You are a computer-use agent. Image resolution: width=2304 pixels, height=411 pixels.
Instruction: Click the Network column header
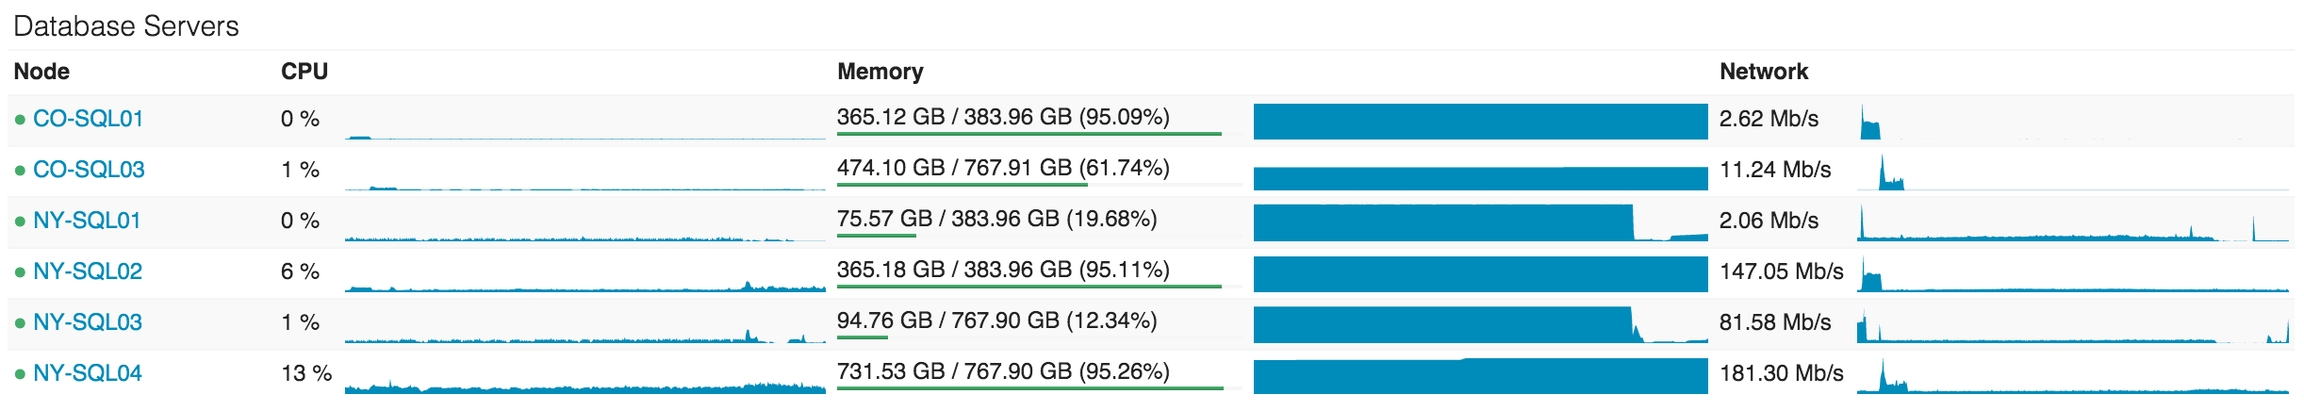coord(1763,72)
